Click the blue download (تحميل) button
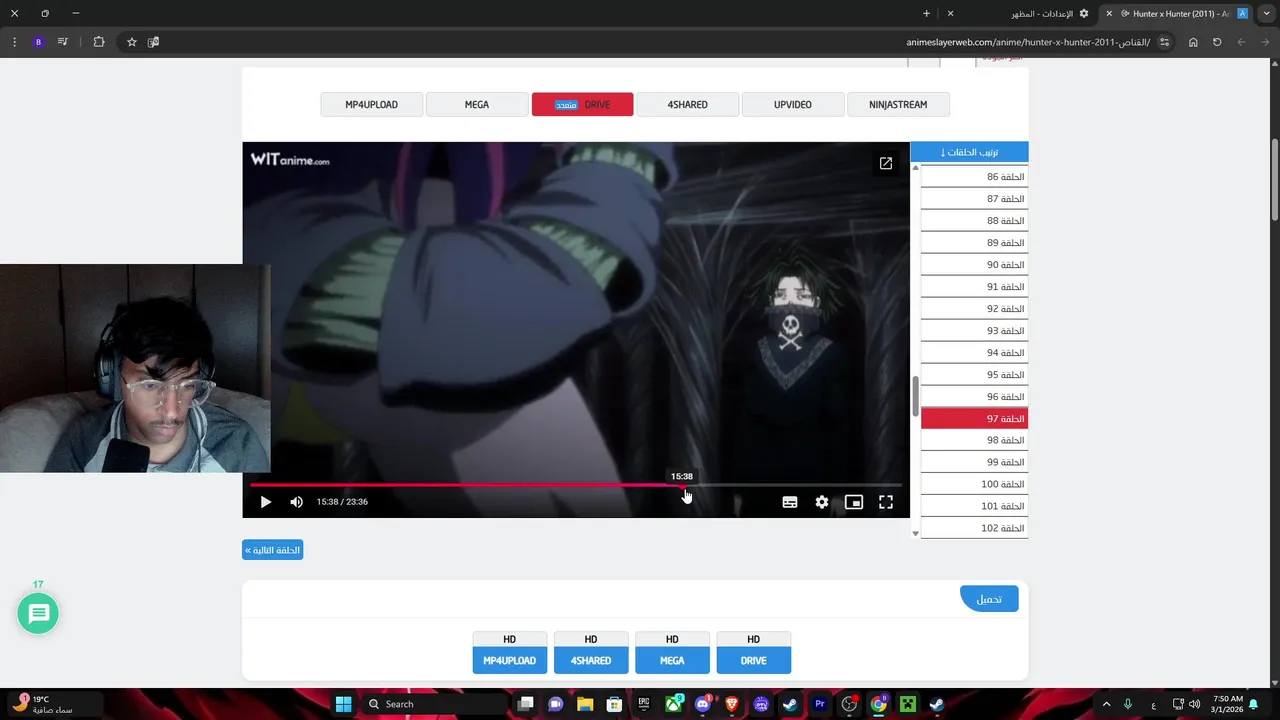The width and height of the screenshot is (1280, 720). click(x=989, y=599)
